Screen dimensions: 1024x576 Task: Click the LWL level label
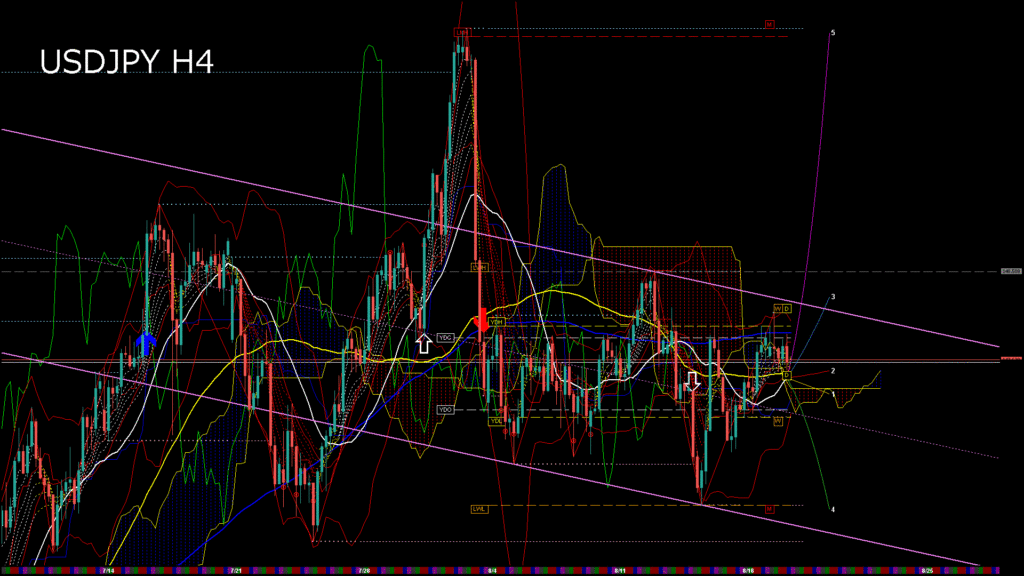[479, 509]
